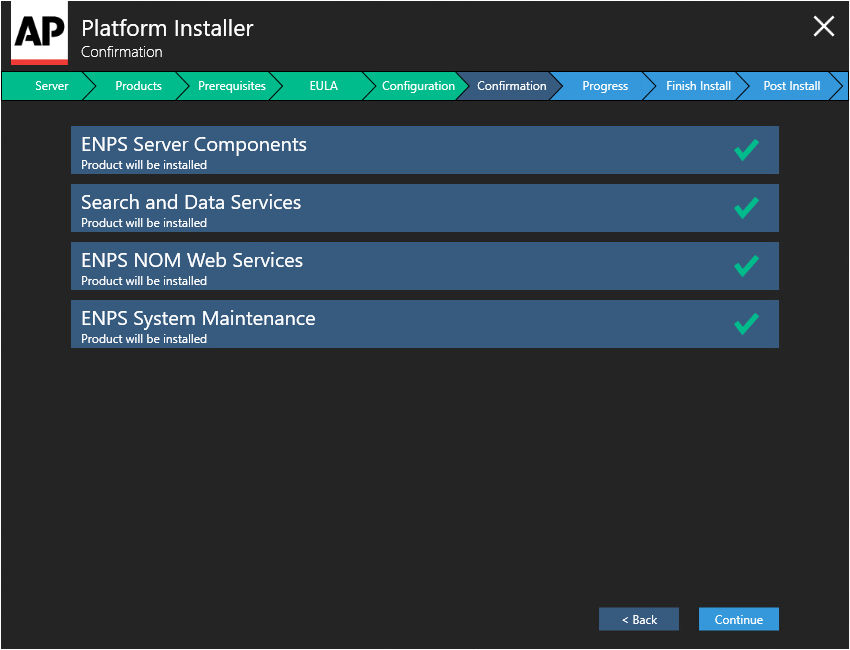This screenshot has width=850, height=650.
Task: Select the Search and Data Services title
Action: pyautogui.click(x=191, y=202)
